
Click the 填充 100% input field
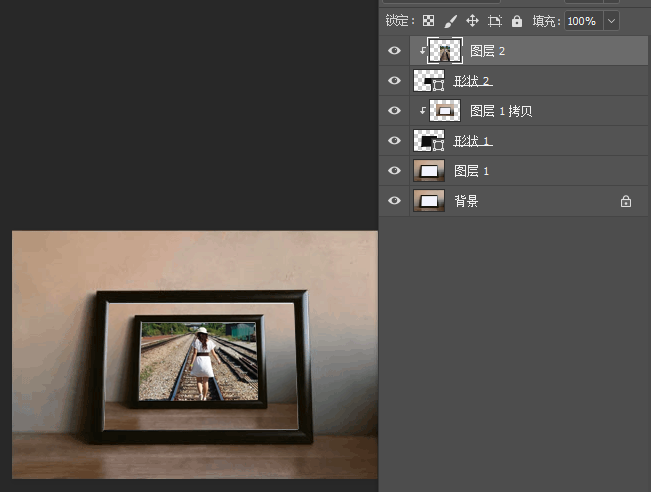tap(584, 21)
